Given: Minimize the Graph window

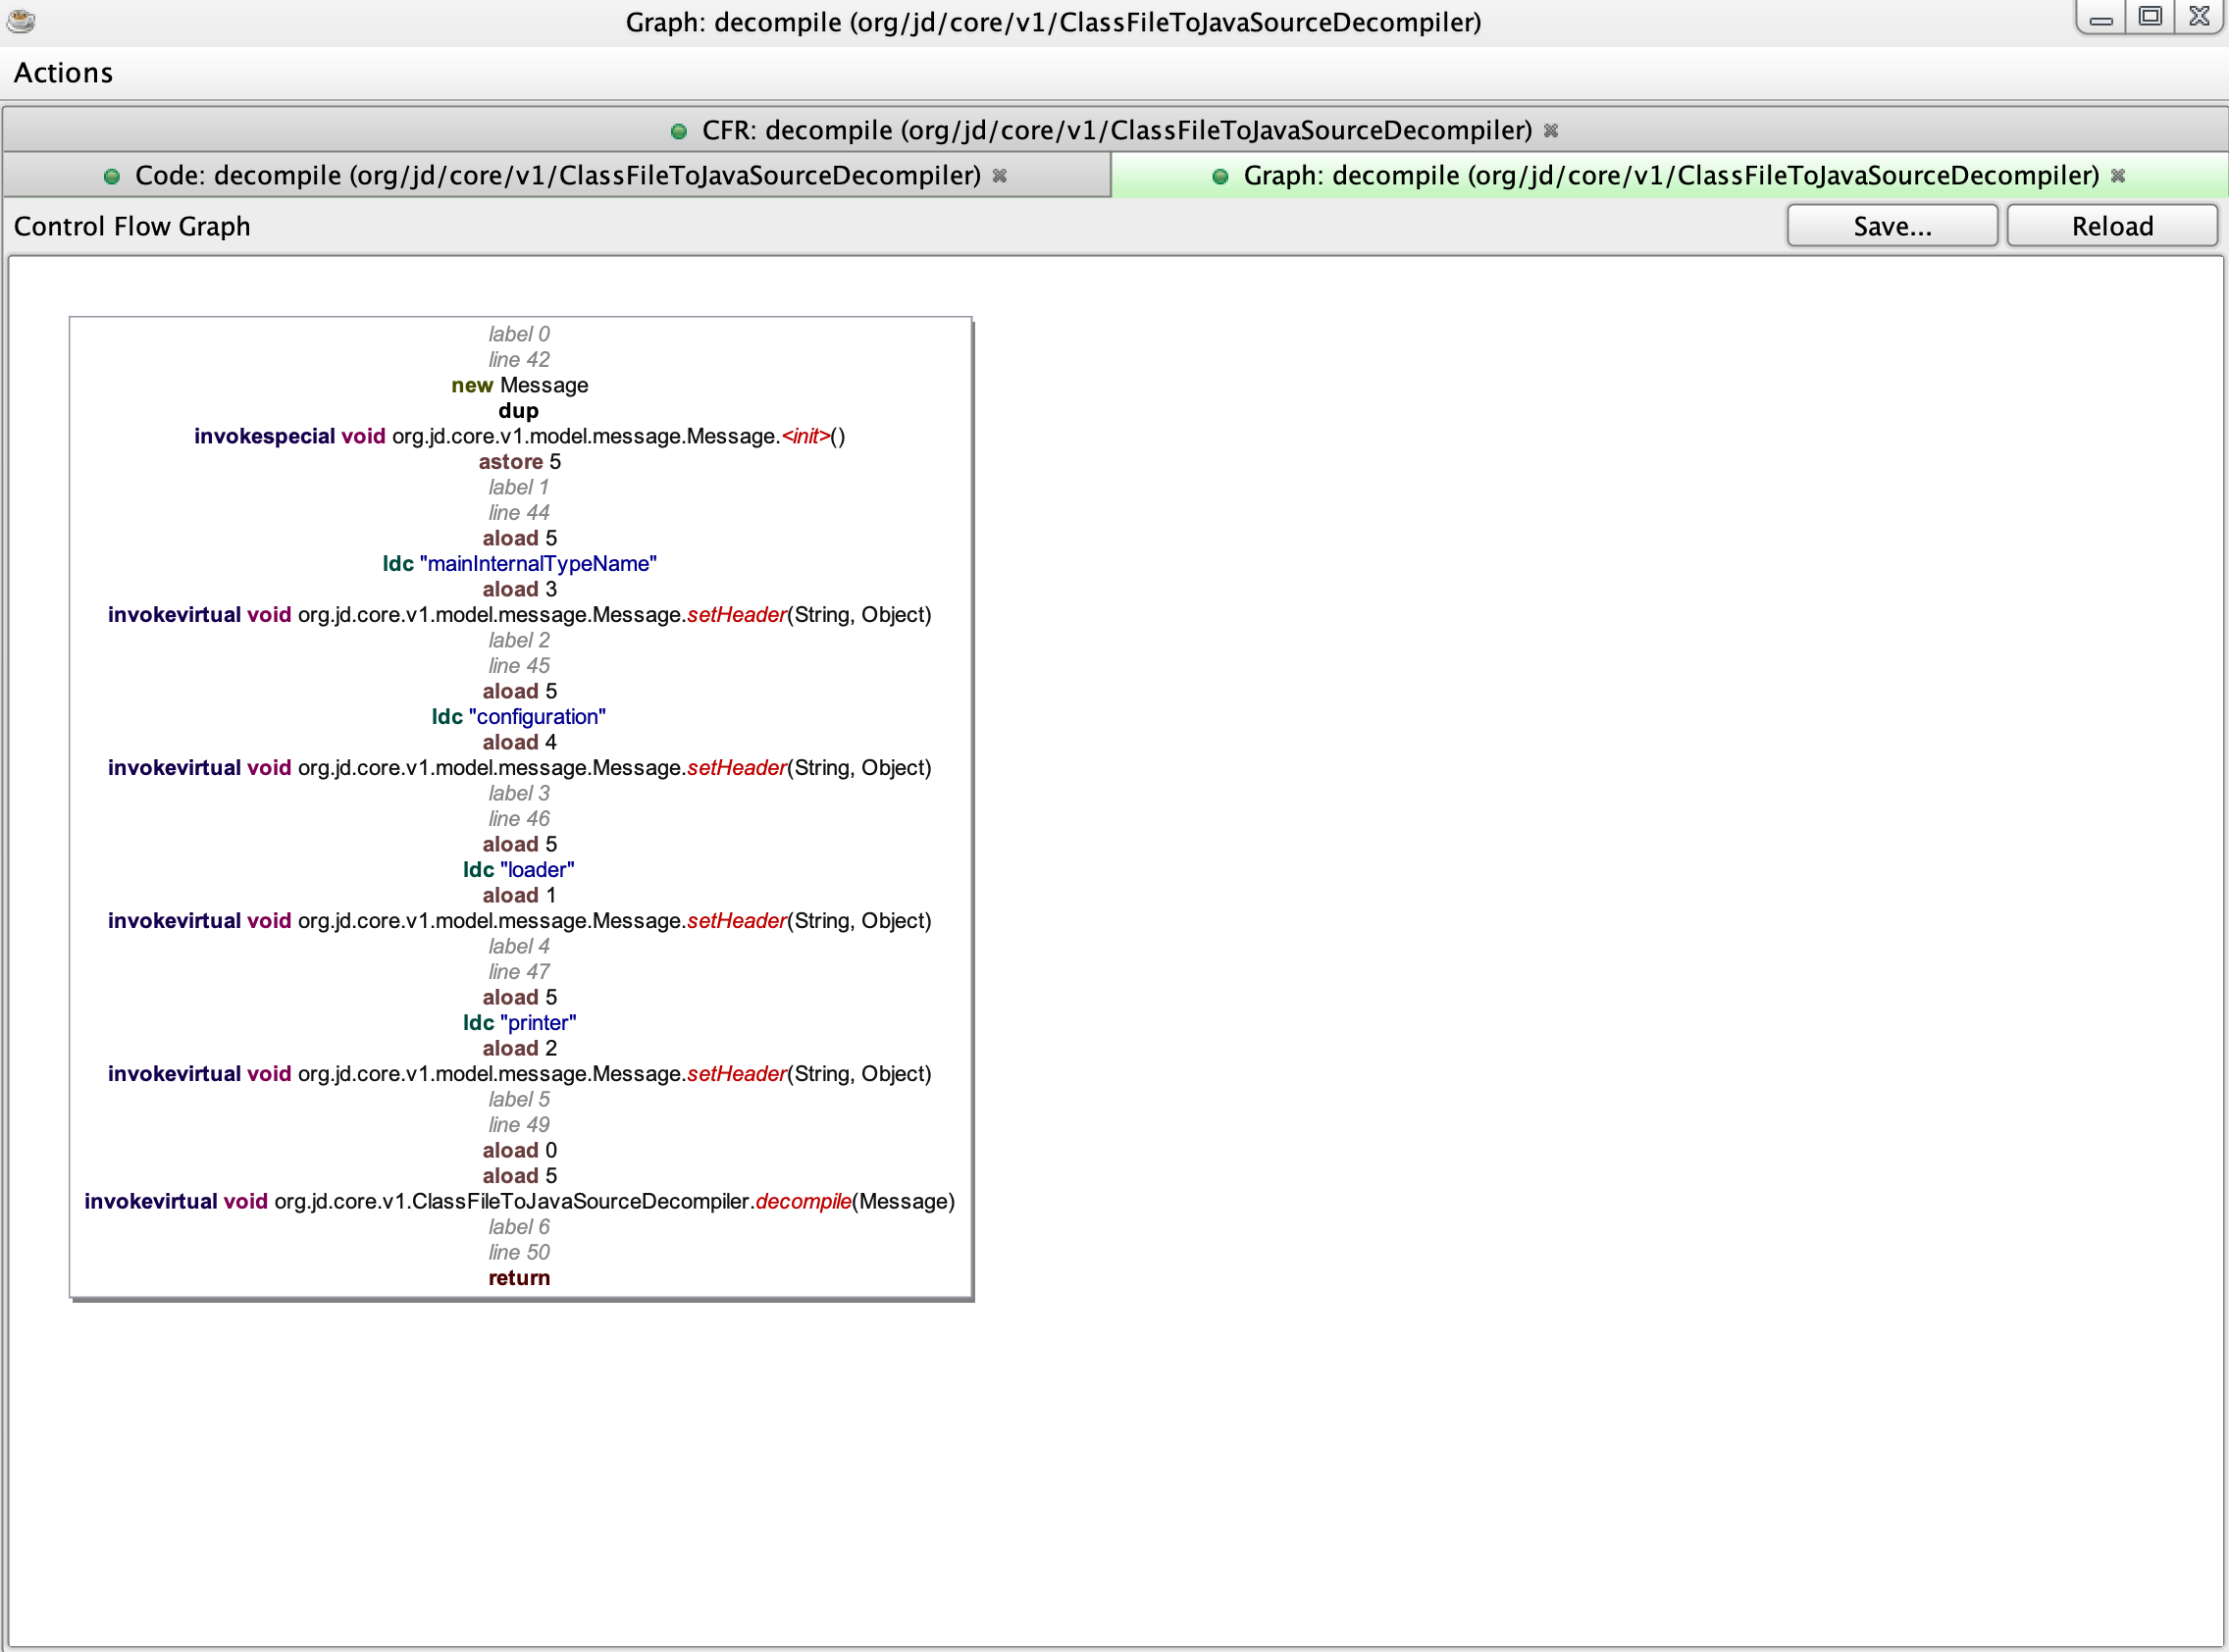Looking at the screenshot, I should coord(2100,18).
